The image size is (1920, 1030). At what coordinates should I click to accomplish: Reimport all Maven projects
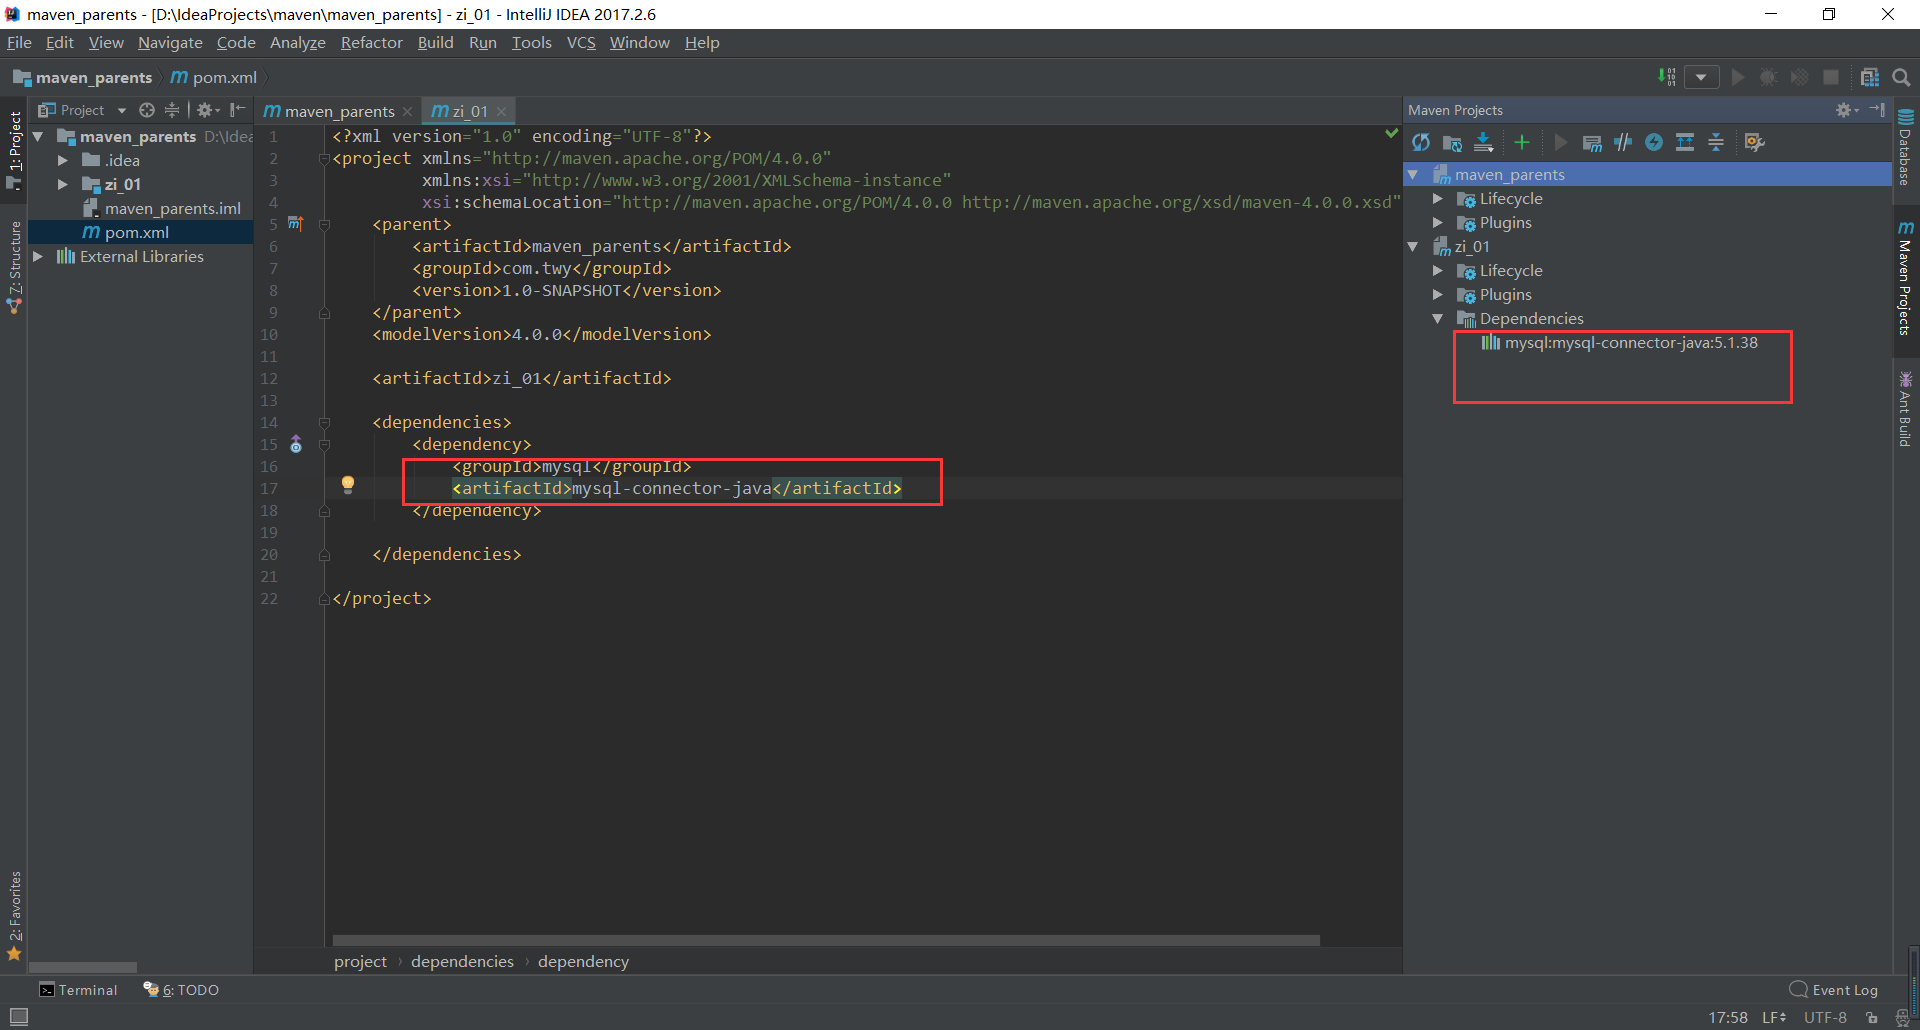click(1421, 143)
